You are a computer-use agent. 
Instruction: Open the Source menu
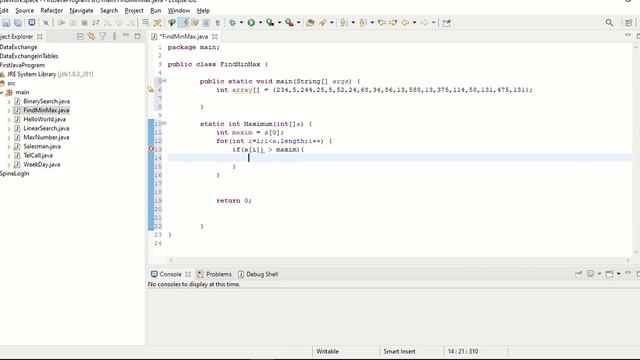pyautogui.click(x=24, y=10)
